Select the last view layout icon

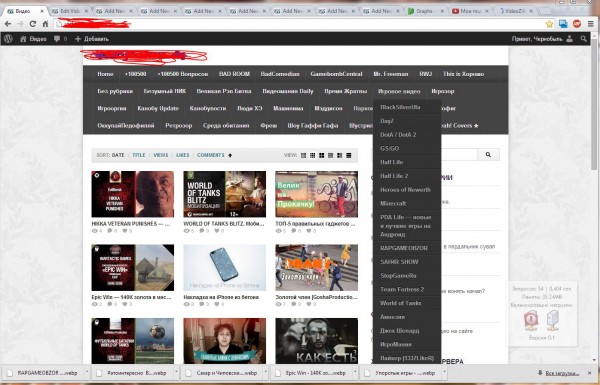point(349,155)
